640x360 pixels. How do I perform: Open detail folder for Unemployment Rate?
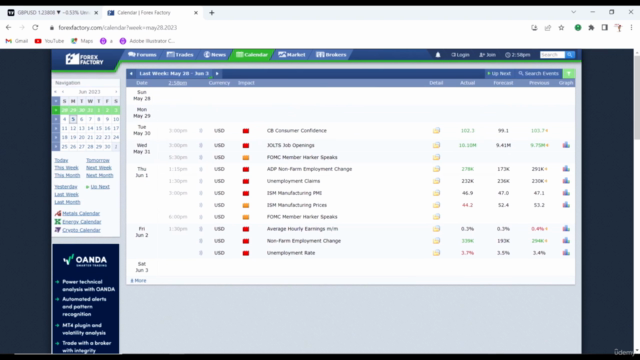tap(436, 253)
